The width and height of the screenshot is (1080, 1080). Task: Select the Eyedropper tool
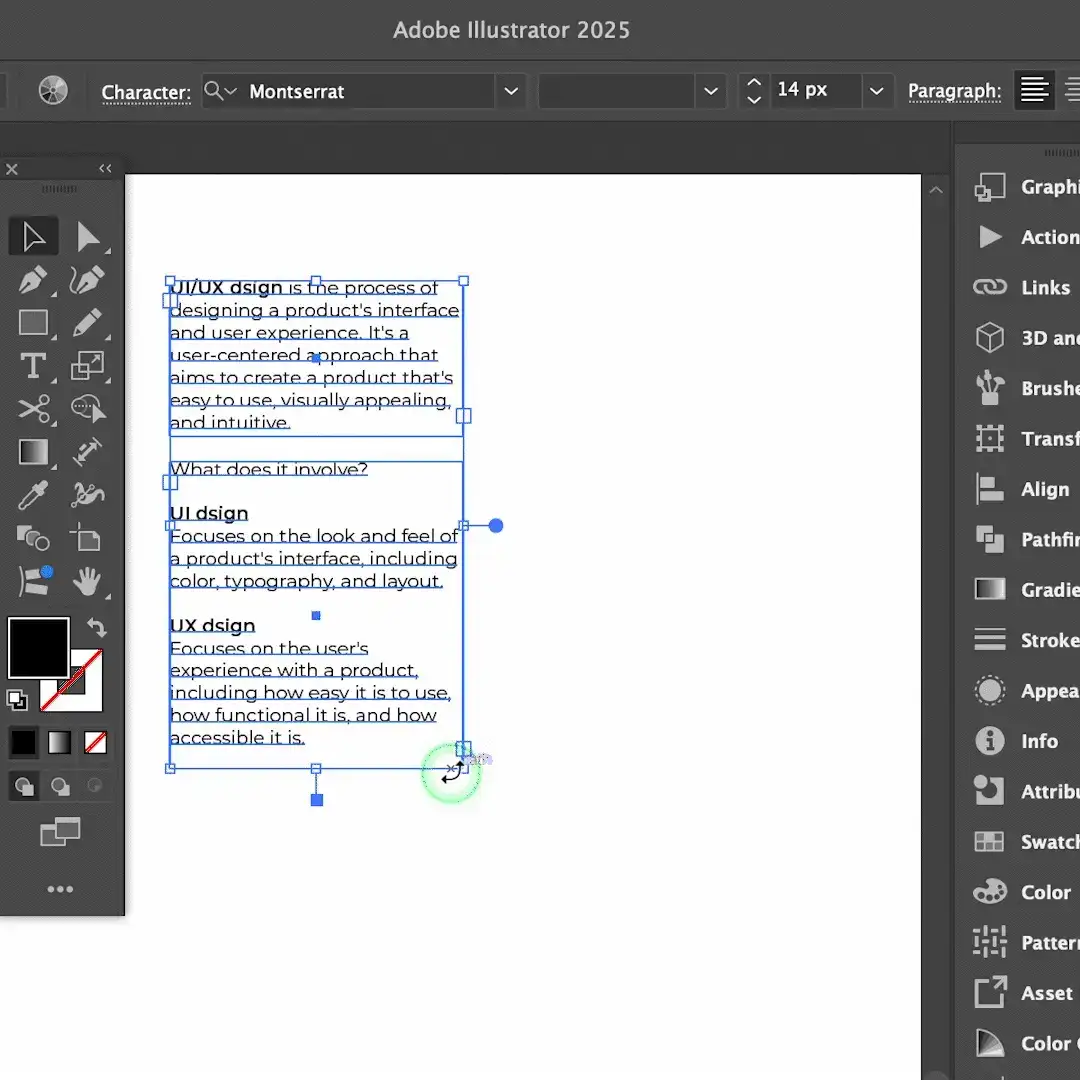click(33, 495)
